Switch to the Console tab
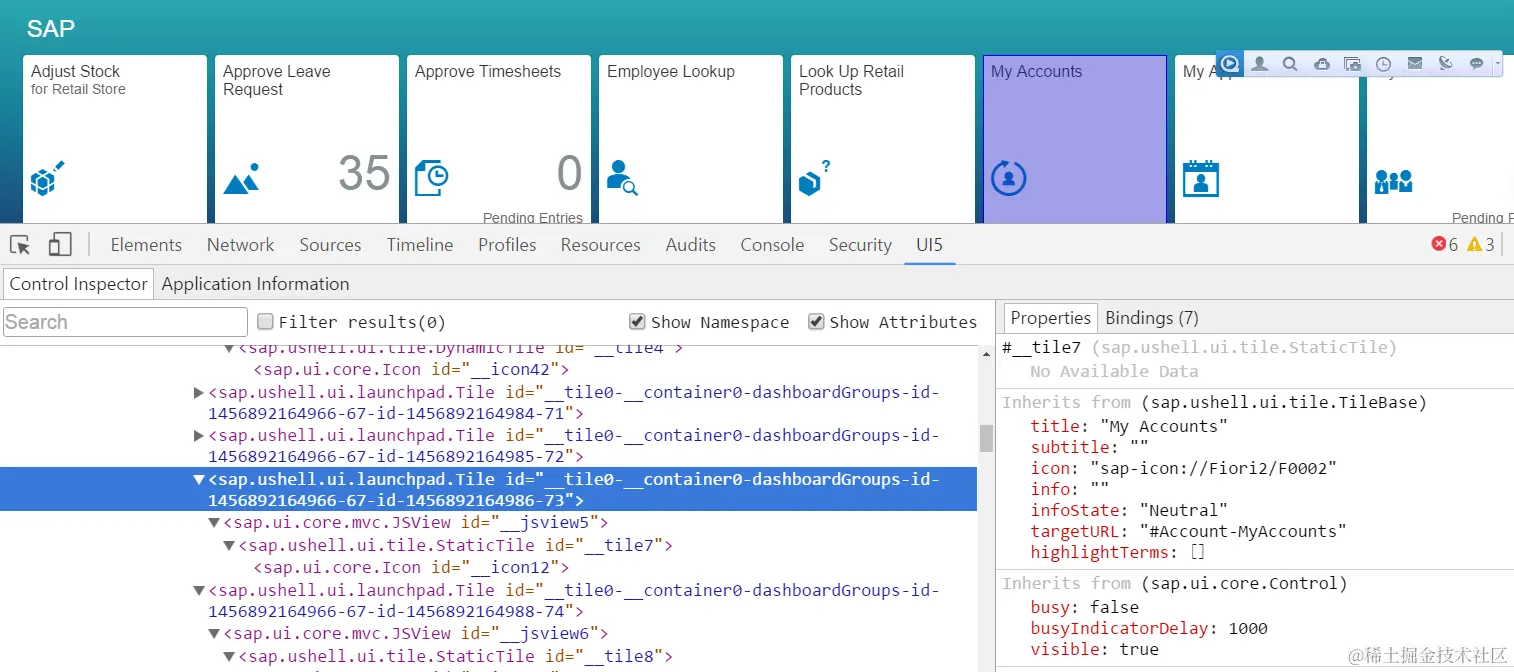1514x672 pixels. click(772, 245)
